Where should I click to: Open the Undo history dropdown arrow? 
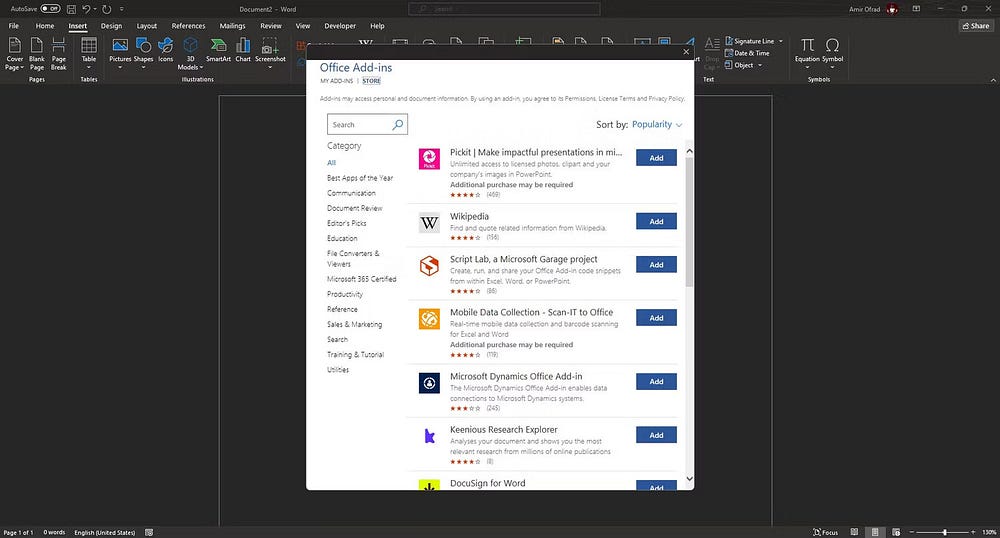[96, 9]
